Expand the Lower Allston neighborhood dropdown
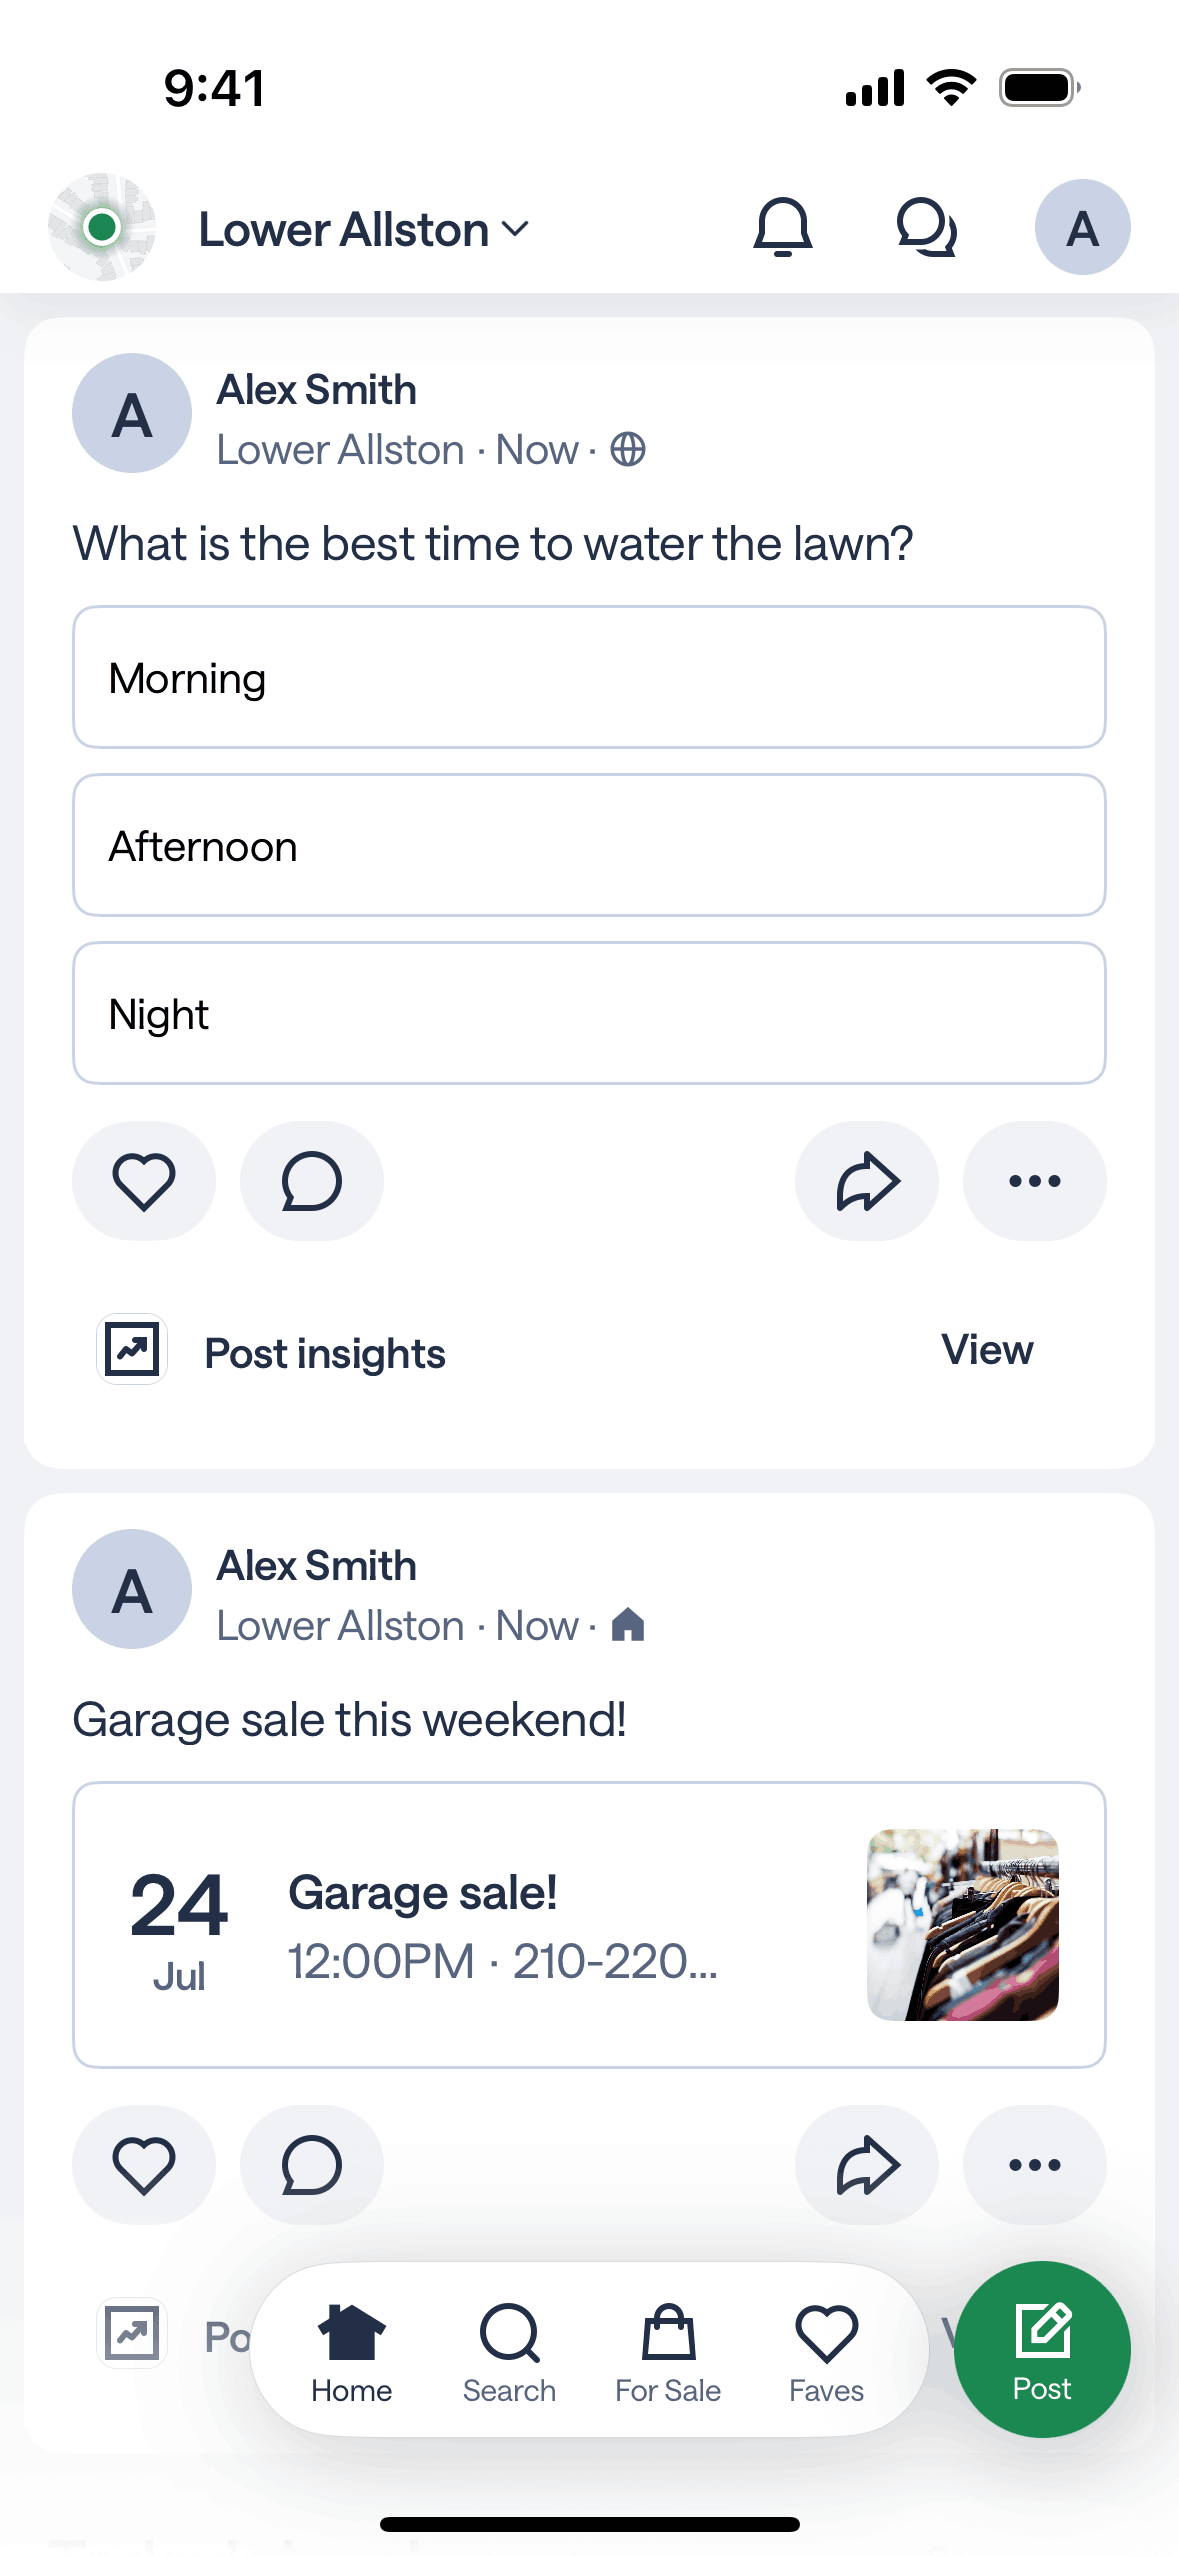The width and height of the screenshot is (1179, 2556). (x=364, y=230)
